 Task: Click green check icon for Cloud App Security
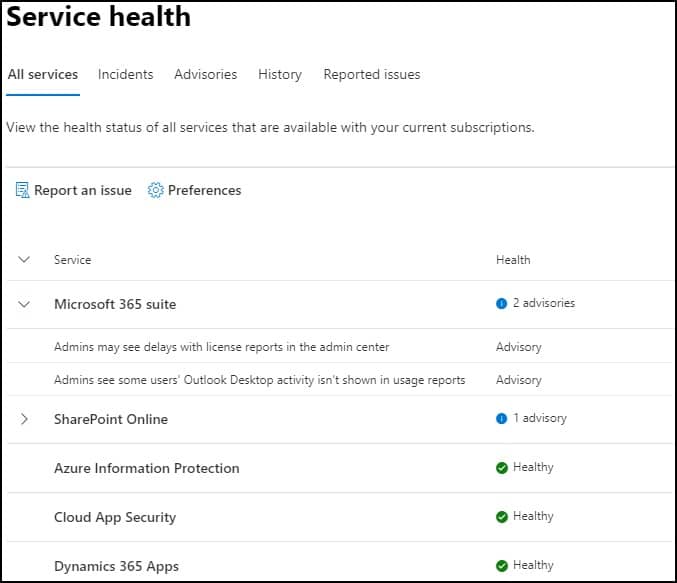point(502,516)
